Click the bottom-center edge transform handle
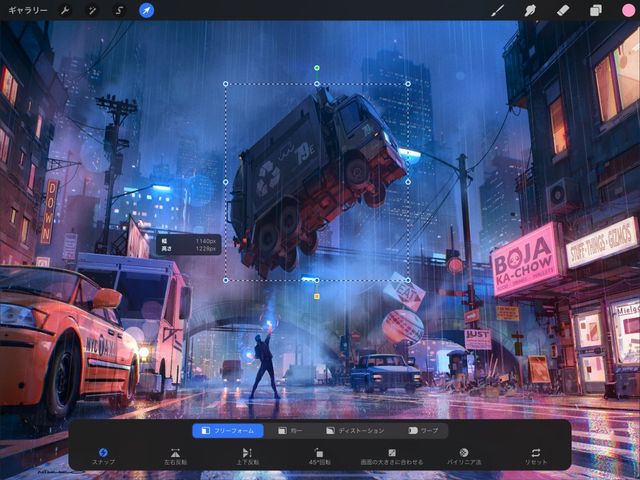The width and height of the screenshot is (640, 480). point(317,280)
